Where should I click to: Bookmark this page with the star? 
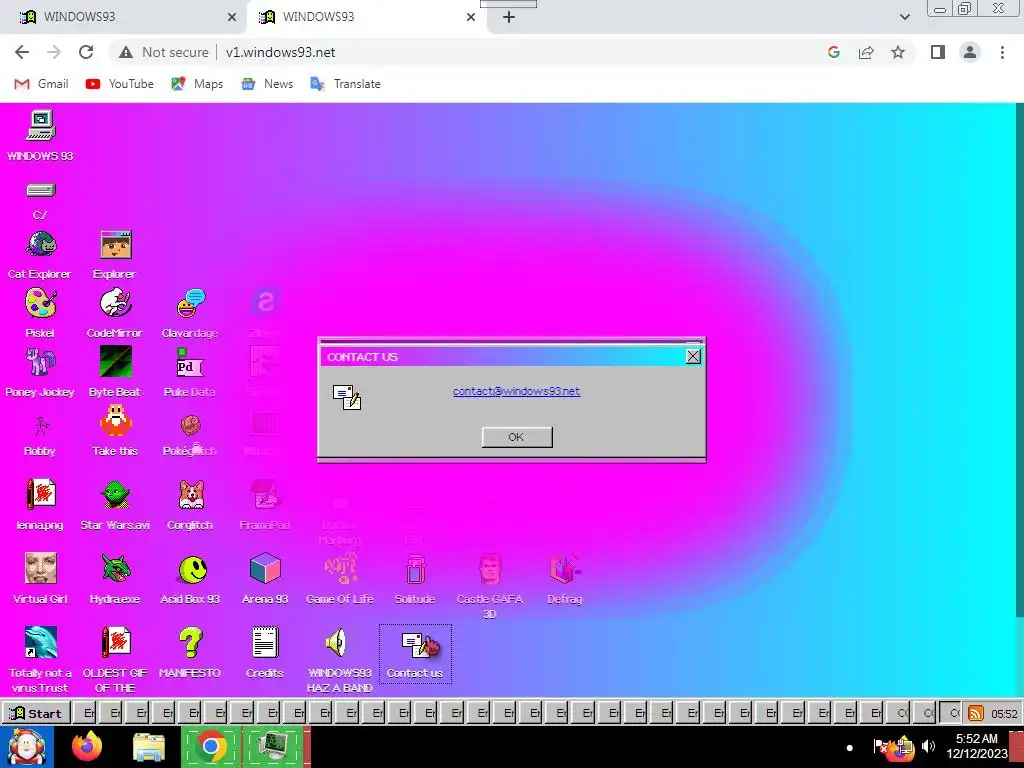point(898,52)
